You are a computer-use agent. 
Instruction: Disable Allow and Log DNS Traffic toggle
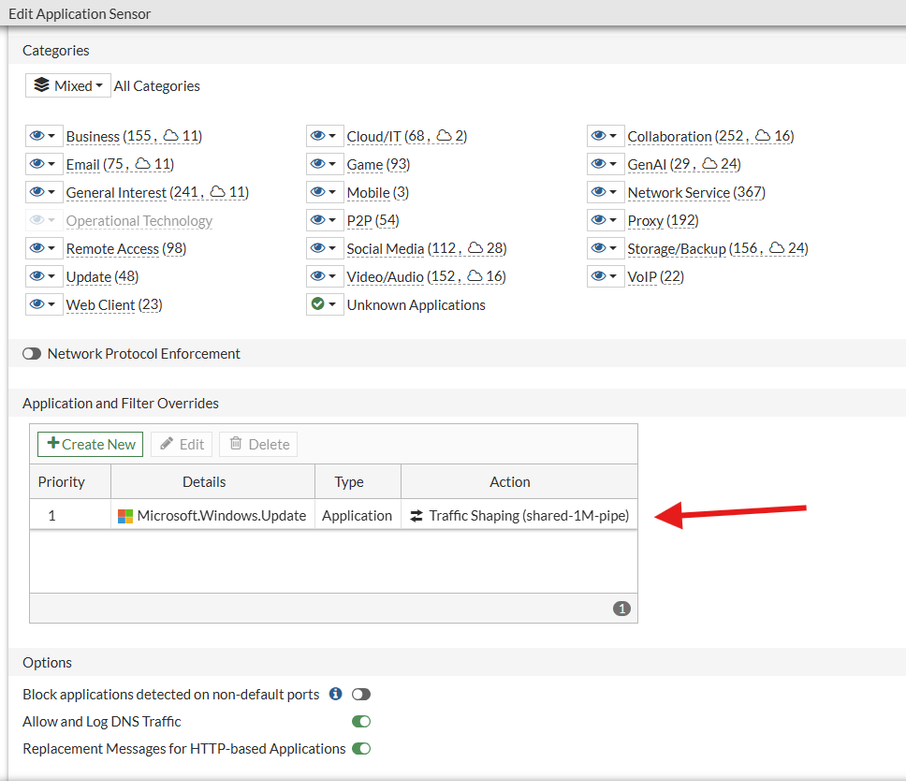point(361,721)
